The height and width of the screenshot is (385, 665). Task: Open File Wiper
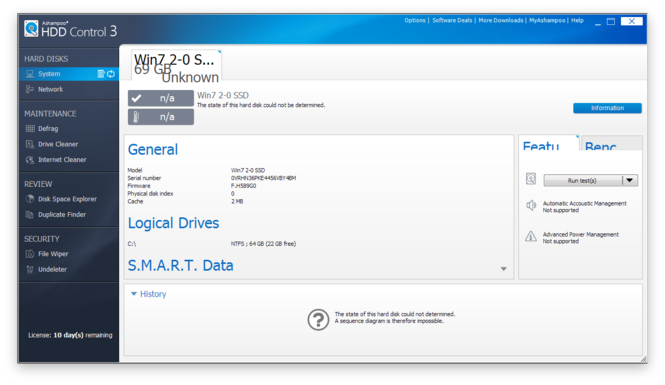point(53,254)
